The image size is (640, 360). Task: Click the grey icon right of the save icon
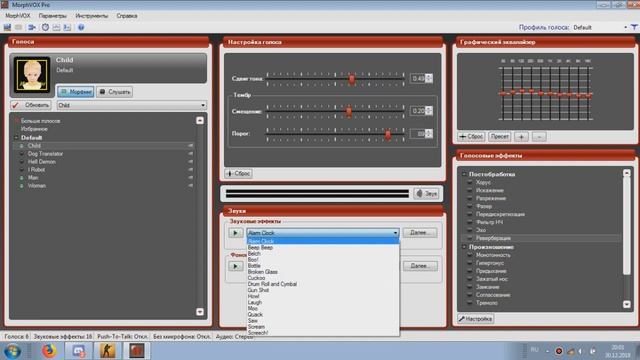tap(19, 27)
